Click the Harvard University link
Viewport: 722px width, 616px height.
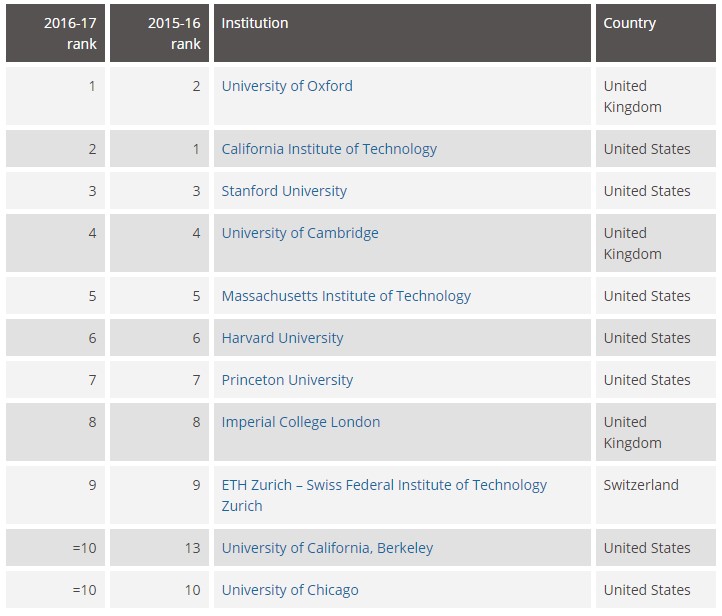click(x=282, y=338)
